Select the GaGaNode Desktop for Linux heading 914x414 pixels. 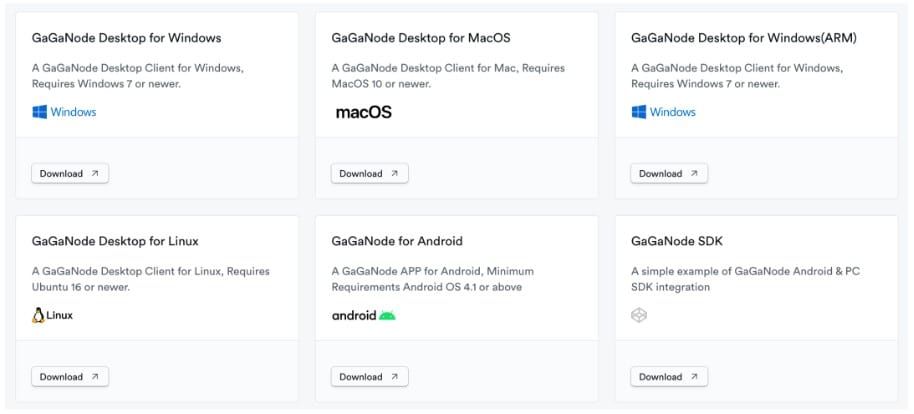tap(115, 241)
